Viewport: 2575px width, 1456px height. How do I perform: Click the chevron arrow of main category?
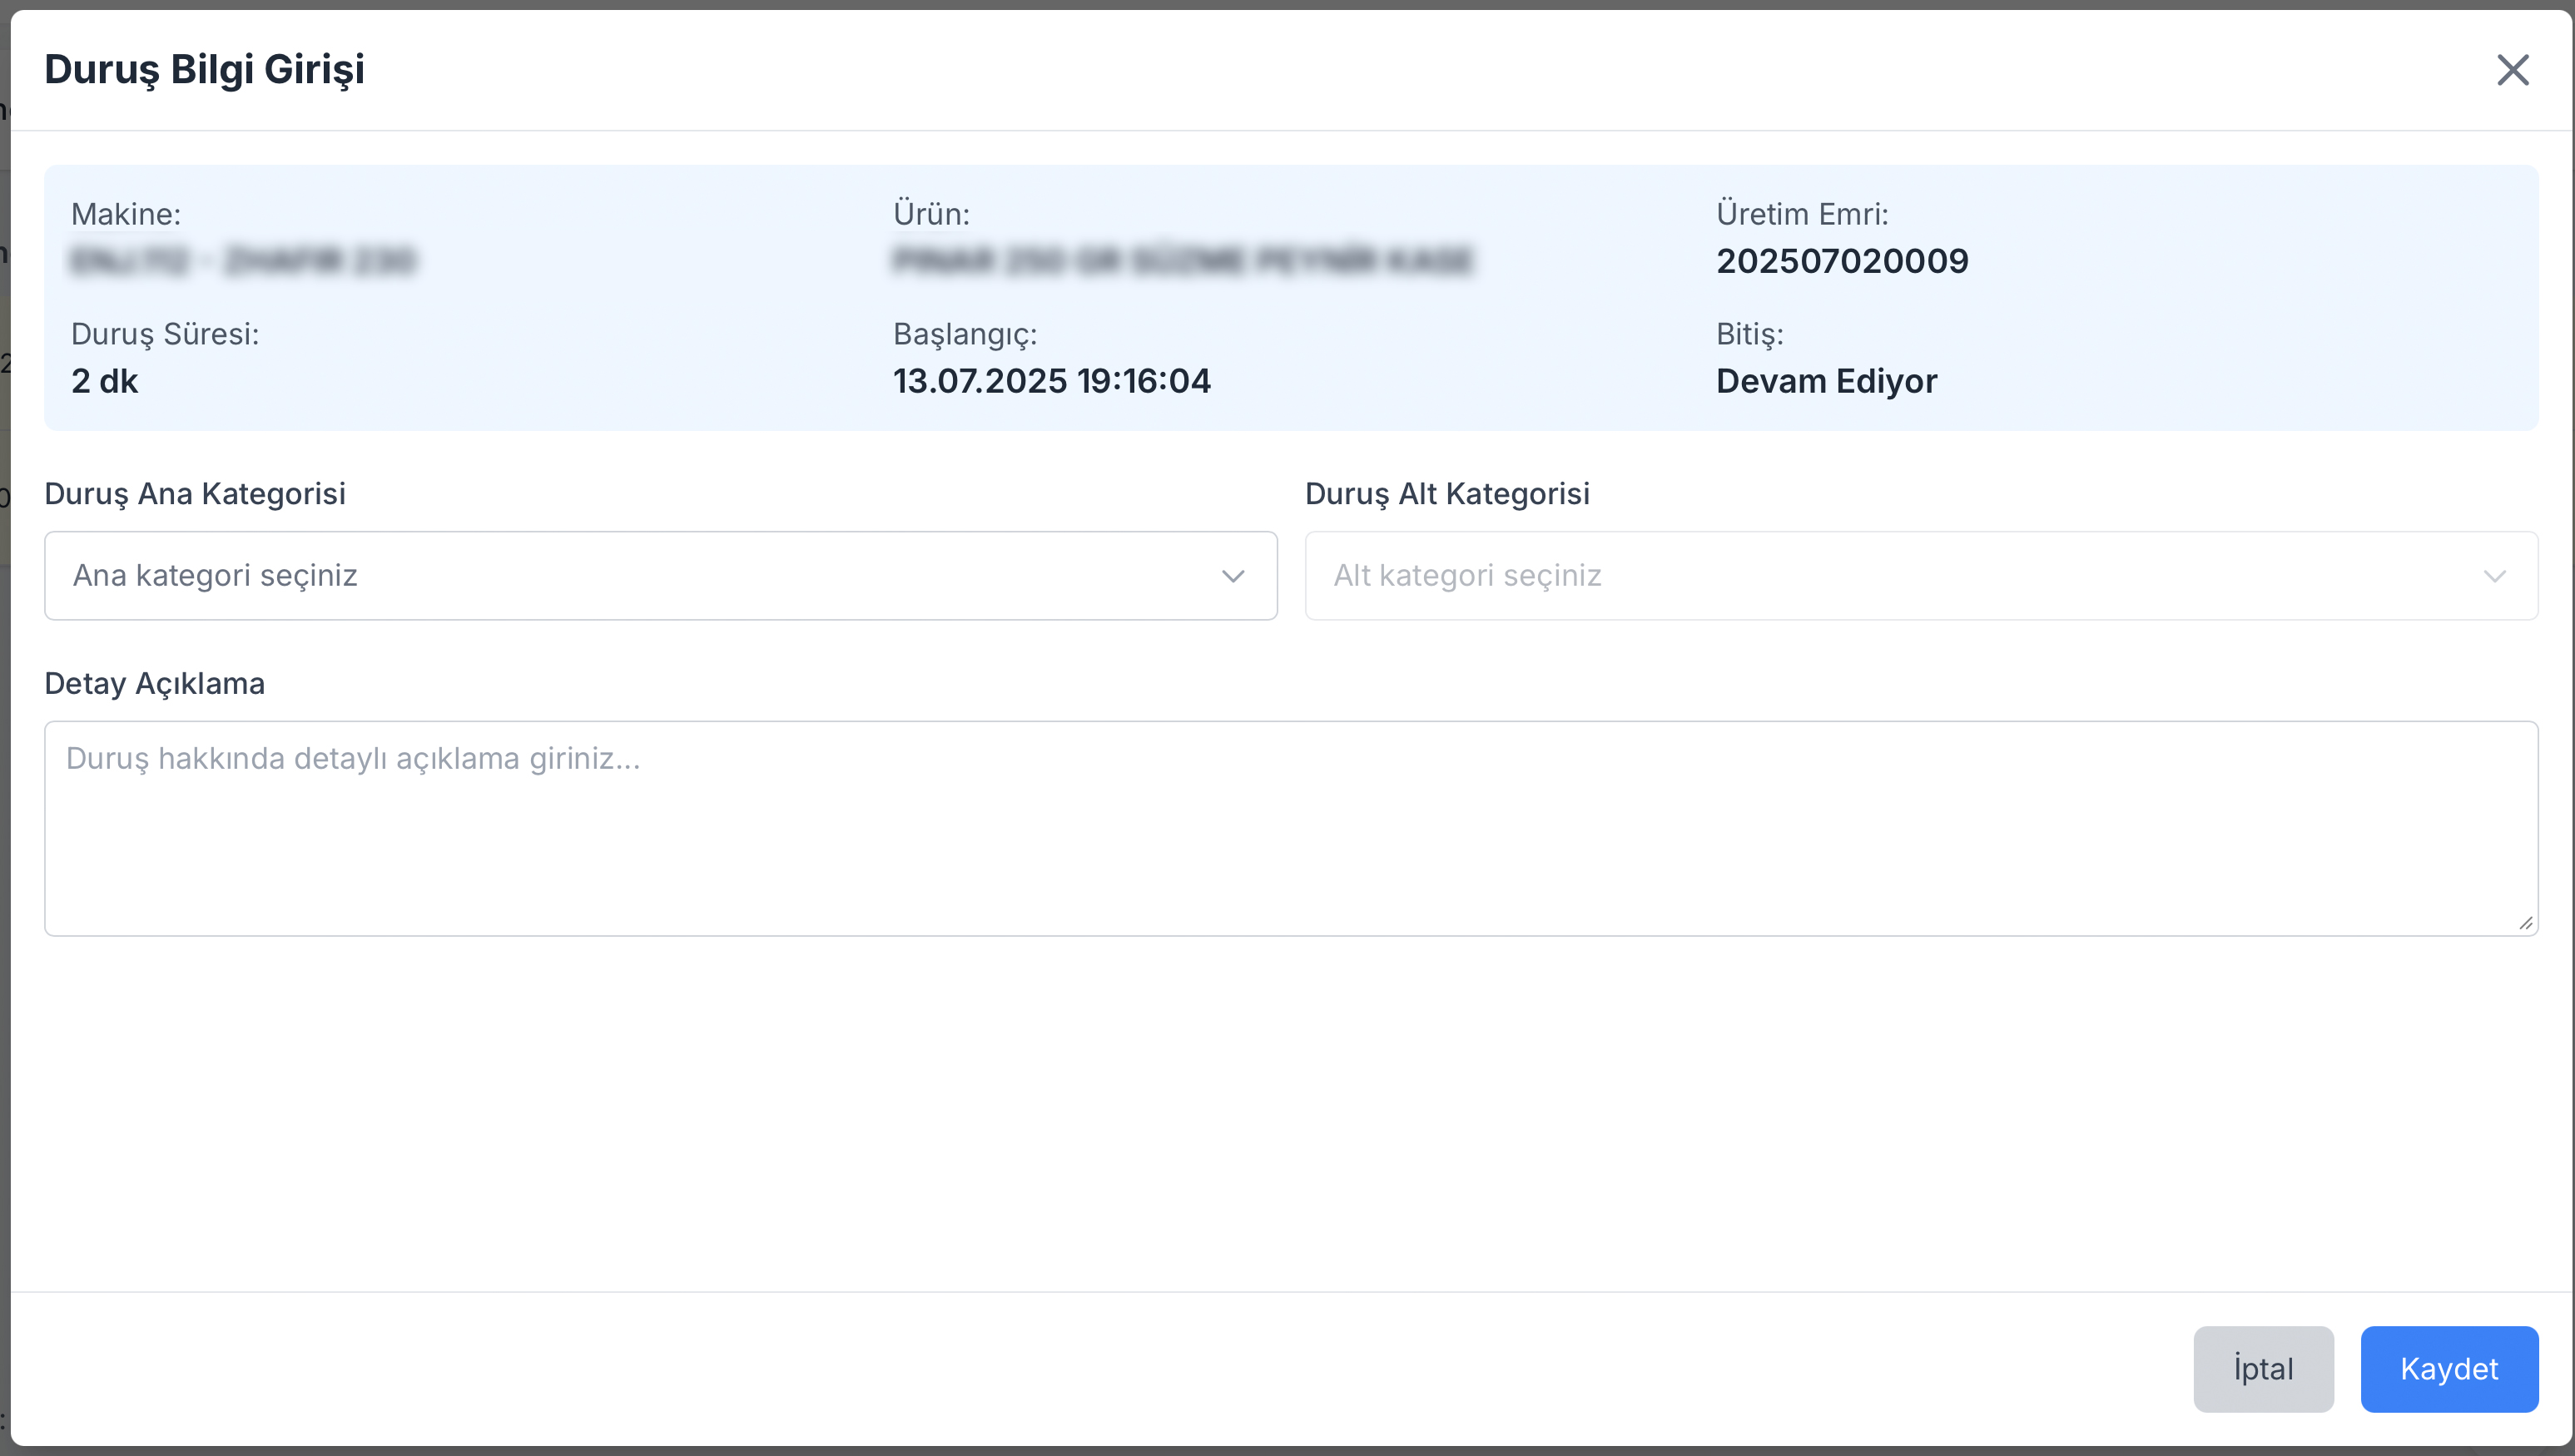(x=1233, y=576)
